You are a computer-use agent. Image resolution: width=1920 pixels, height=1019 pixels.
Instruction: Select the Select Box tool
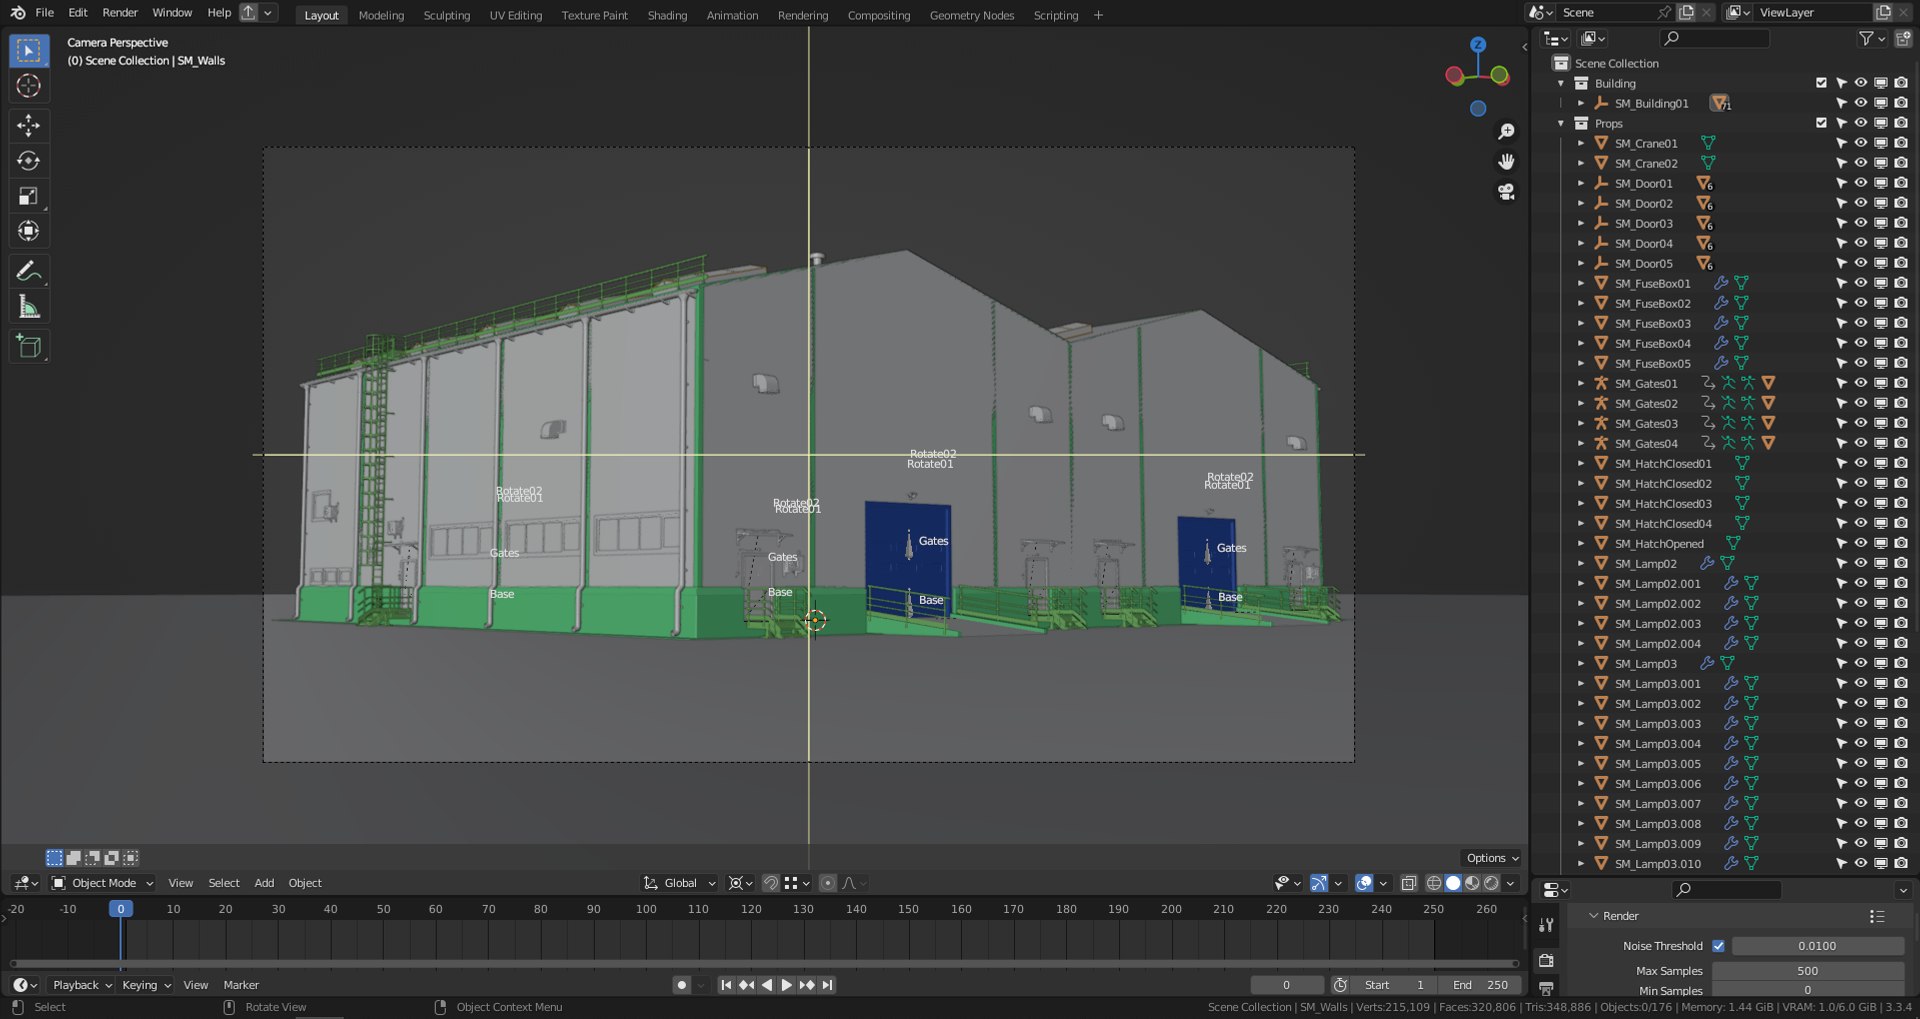(29, 50)
